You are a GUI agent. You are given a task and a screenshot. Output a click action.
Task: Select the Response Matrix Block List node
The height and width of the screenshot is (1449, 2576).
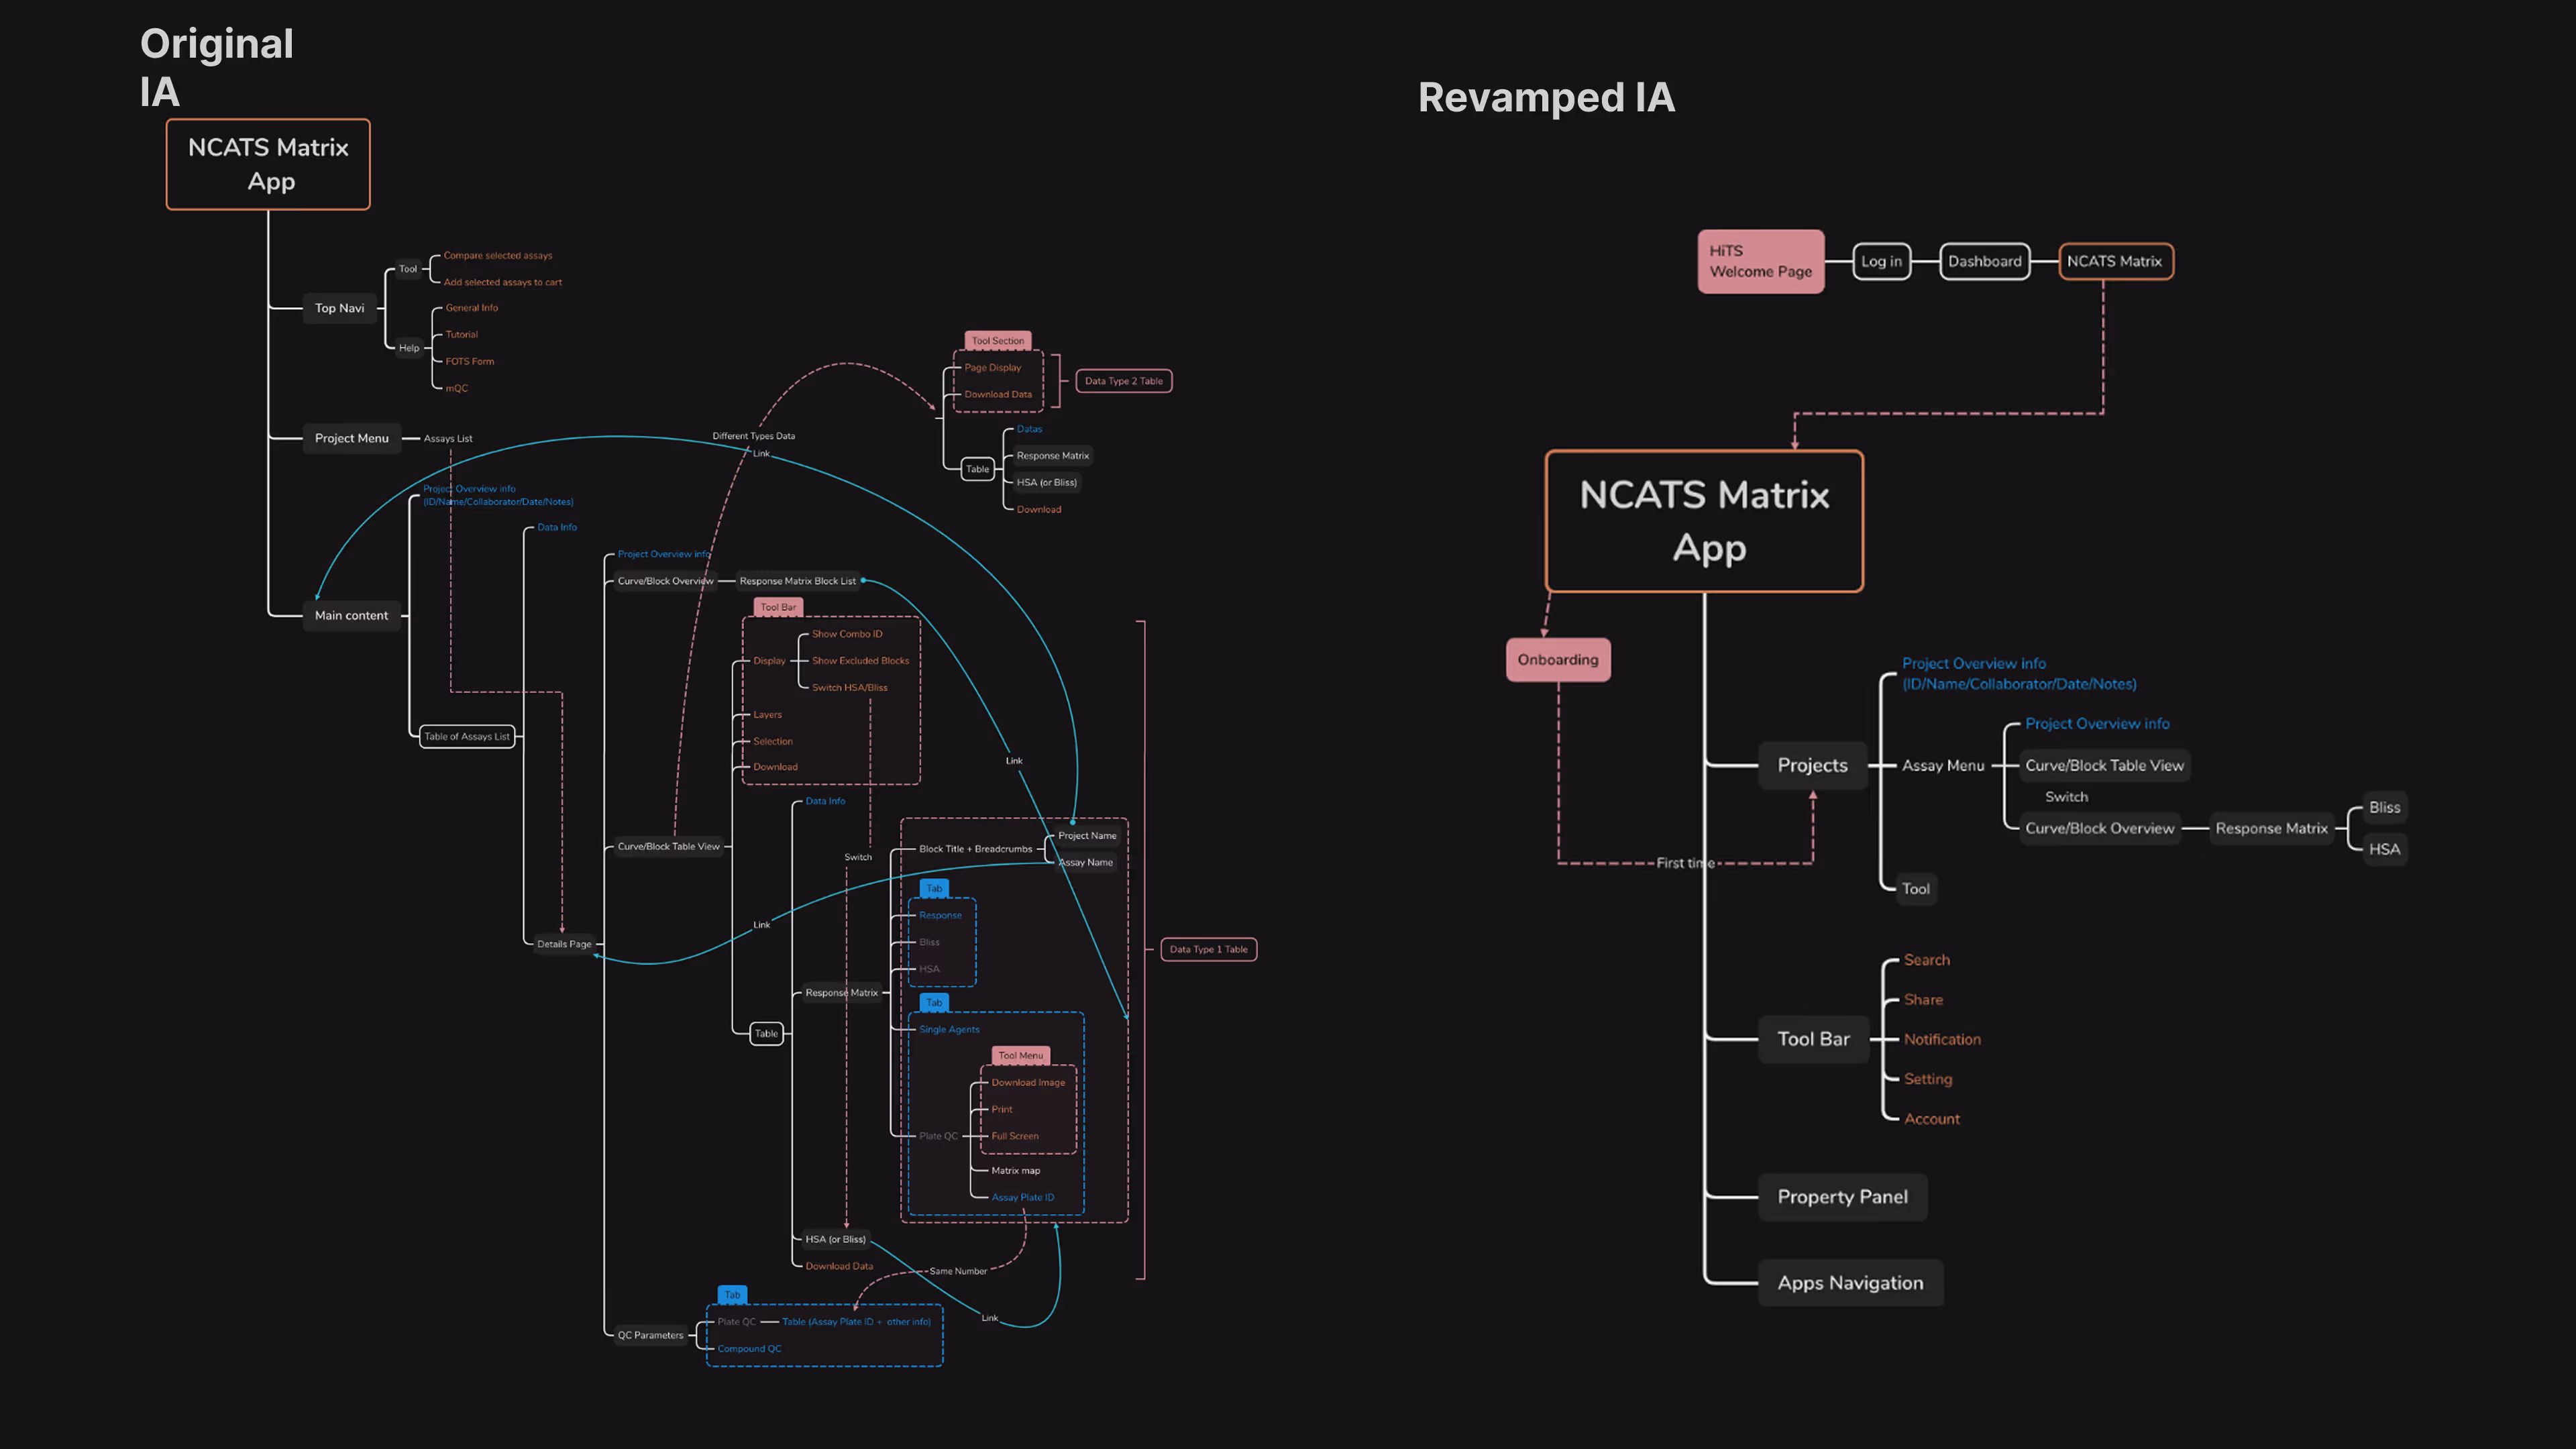[x=797, y=581]
